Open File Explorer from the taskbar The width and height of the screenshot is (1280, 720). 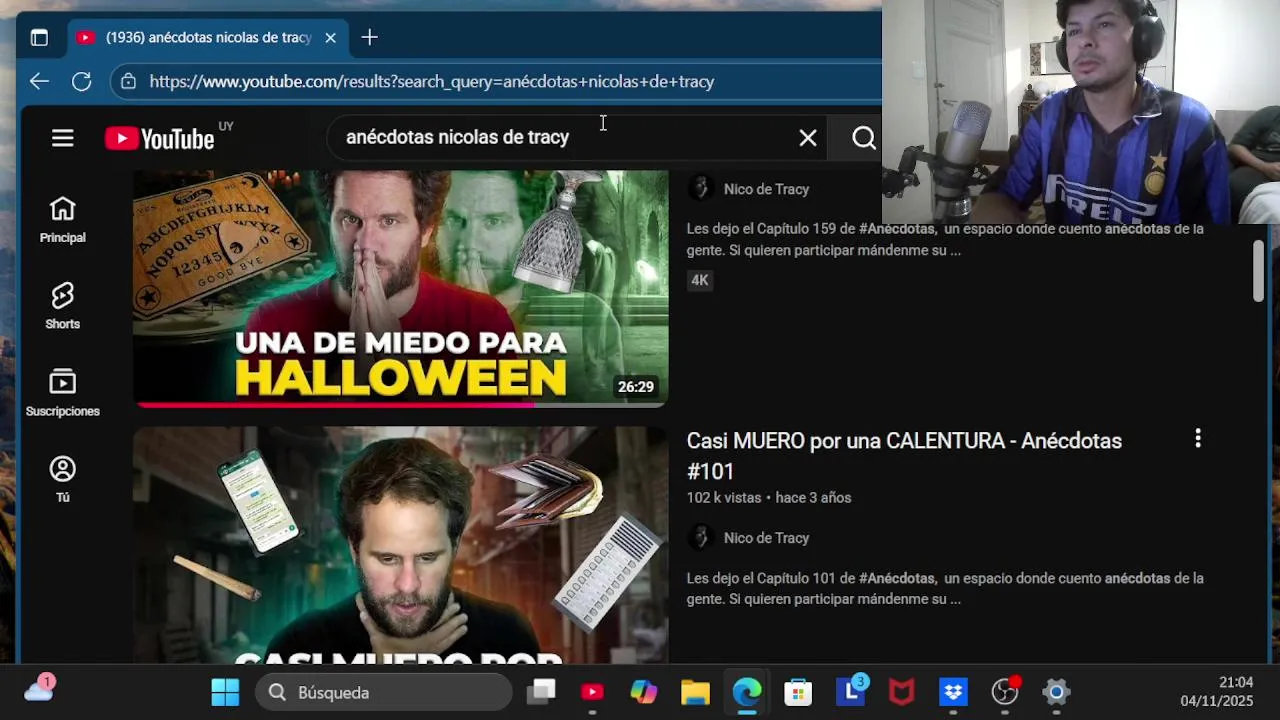click(695, 692)
